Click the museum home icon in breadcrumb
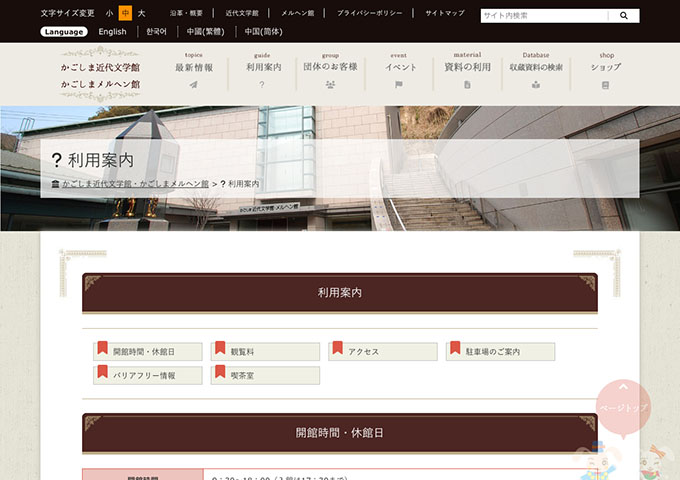Image resolution: width=680 pixels, height=480 pixels. (x=56, y=184)
